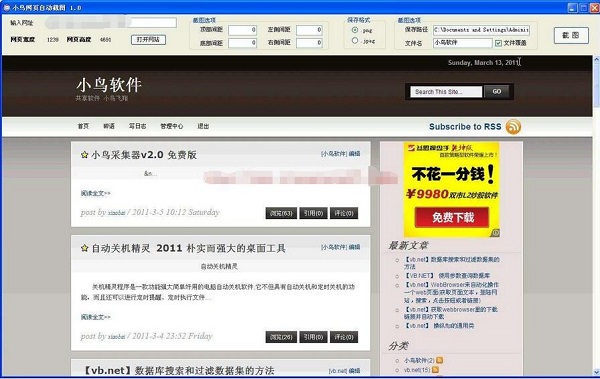Select the .jpeg save format option
Viewport: 600px width, 379px height.
coord(355,41)
